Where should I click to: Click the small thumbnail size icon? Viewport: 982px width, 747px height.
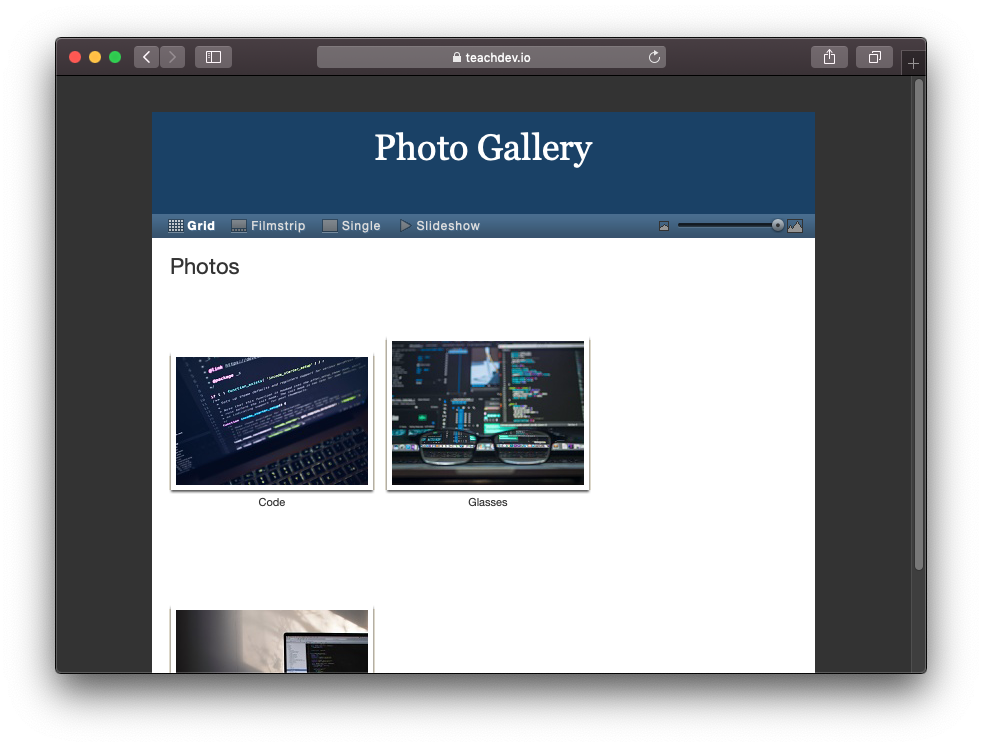pyautogui.click(x=664, y=226)
